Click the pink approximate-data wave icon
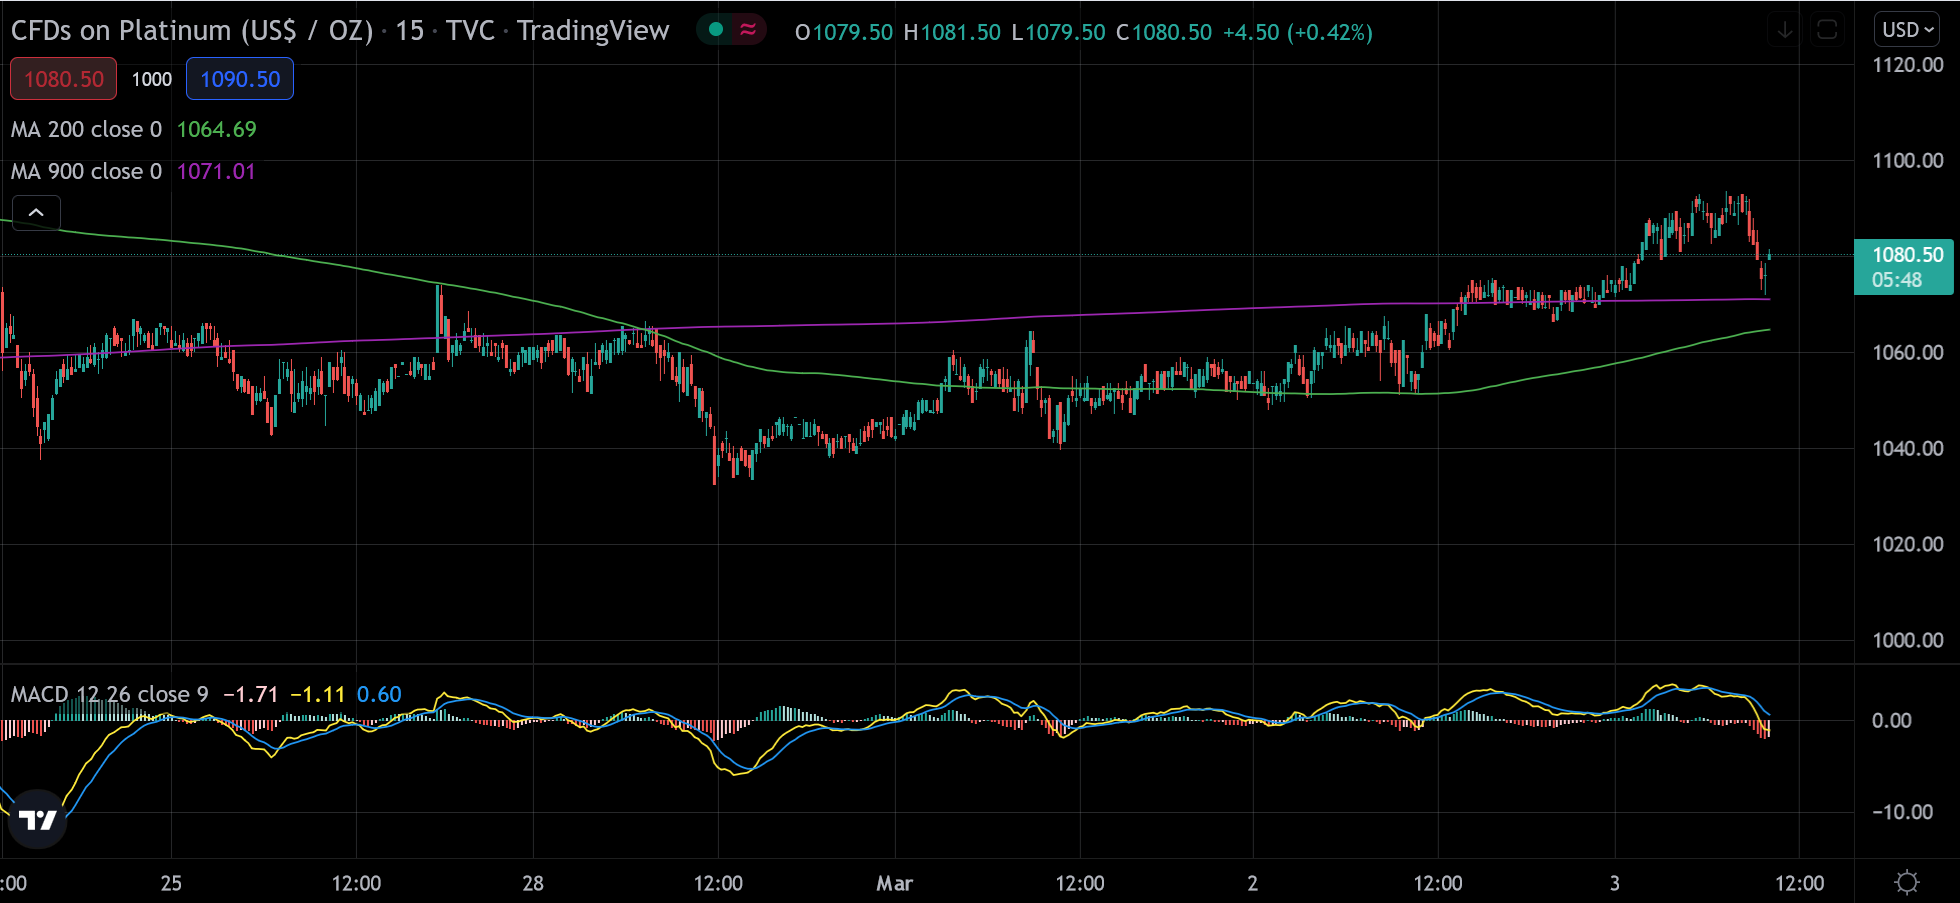 click(748, 30)
